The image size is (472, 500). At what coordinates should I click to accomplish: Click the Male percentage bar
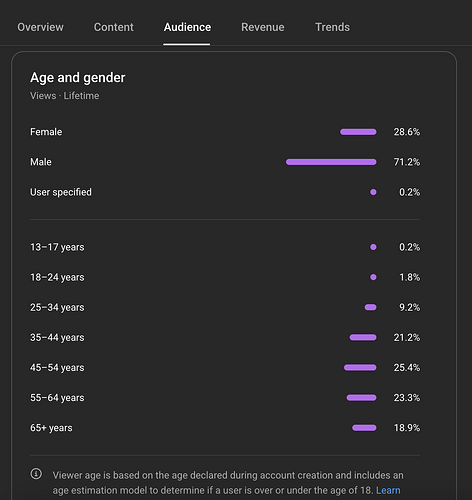[331, 162]
